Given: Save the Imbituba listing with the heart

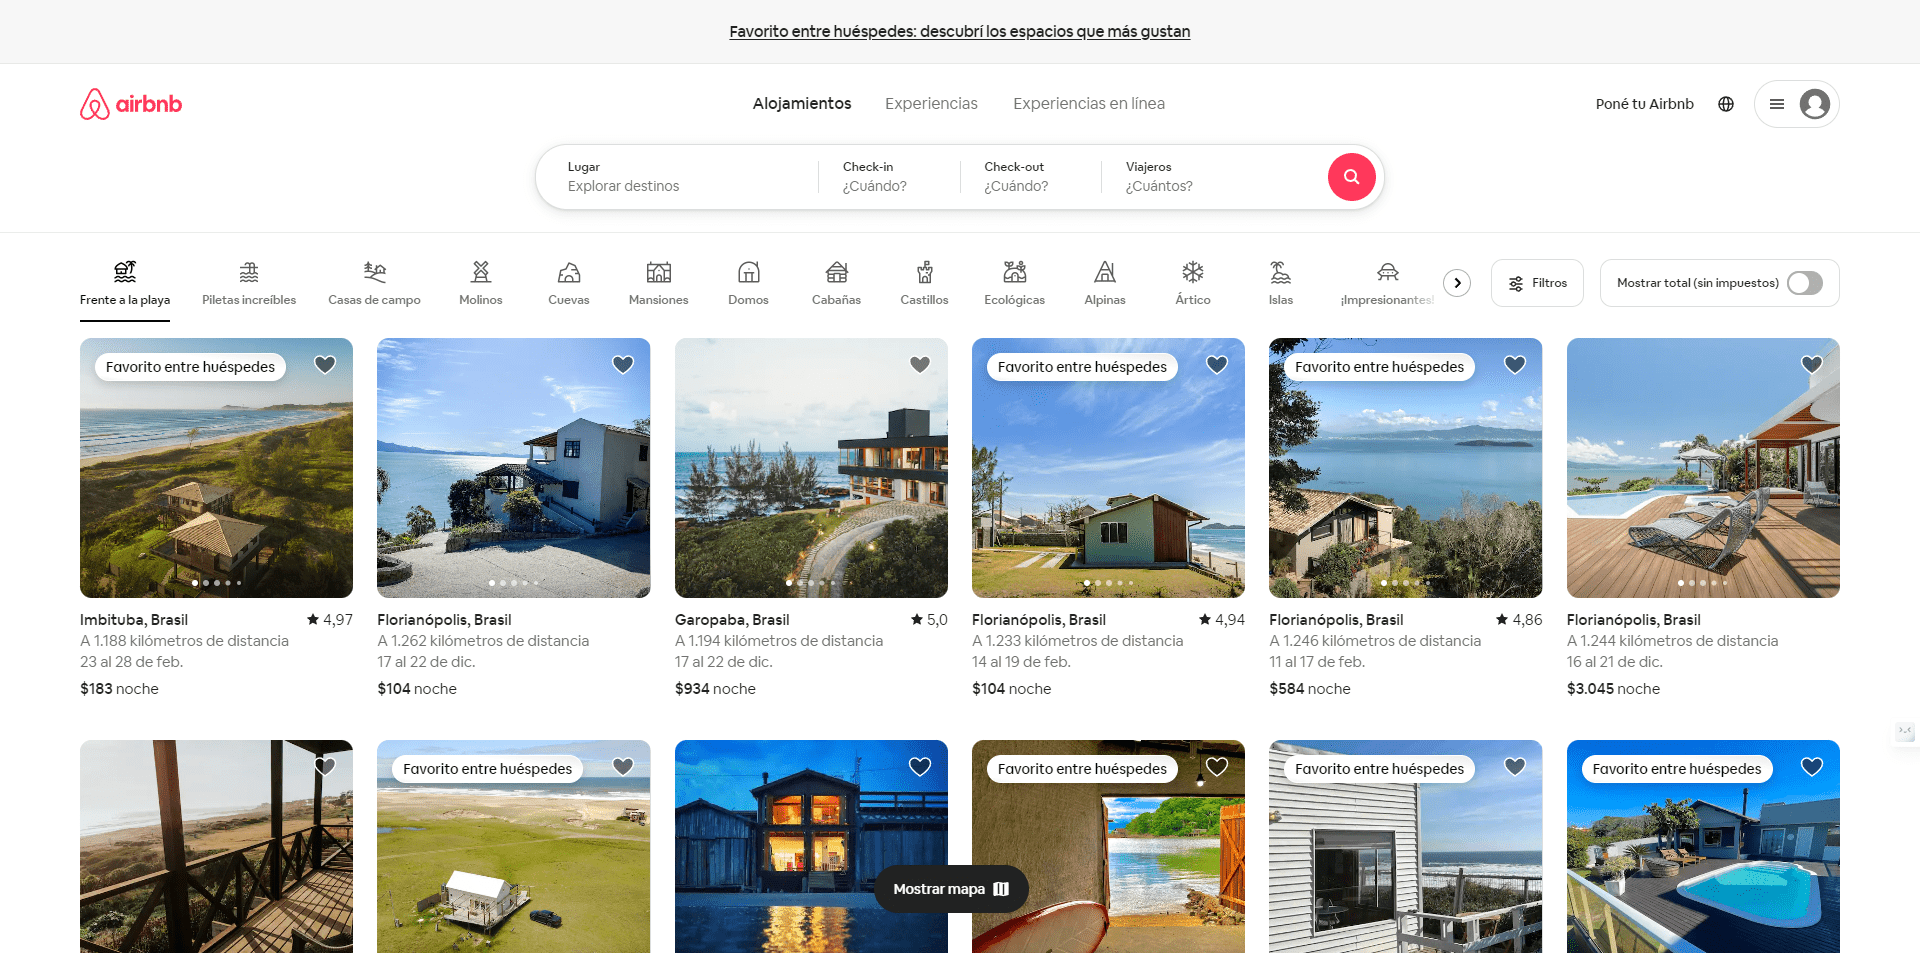Looking at the screenshot, I should (x=324, y=365).
